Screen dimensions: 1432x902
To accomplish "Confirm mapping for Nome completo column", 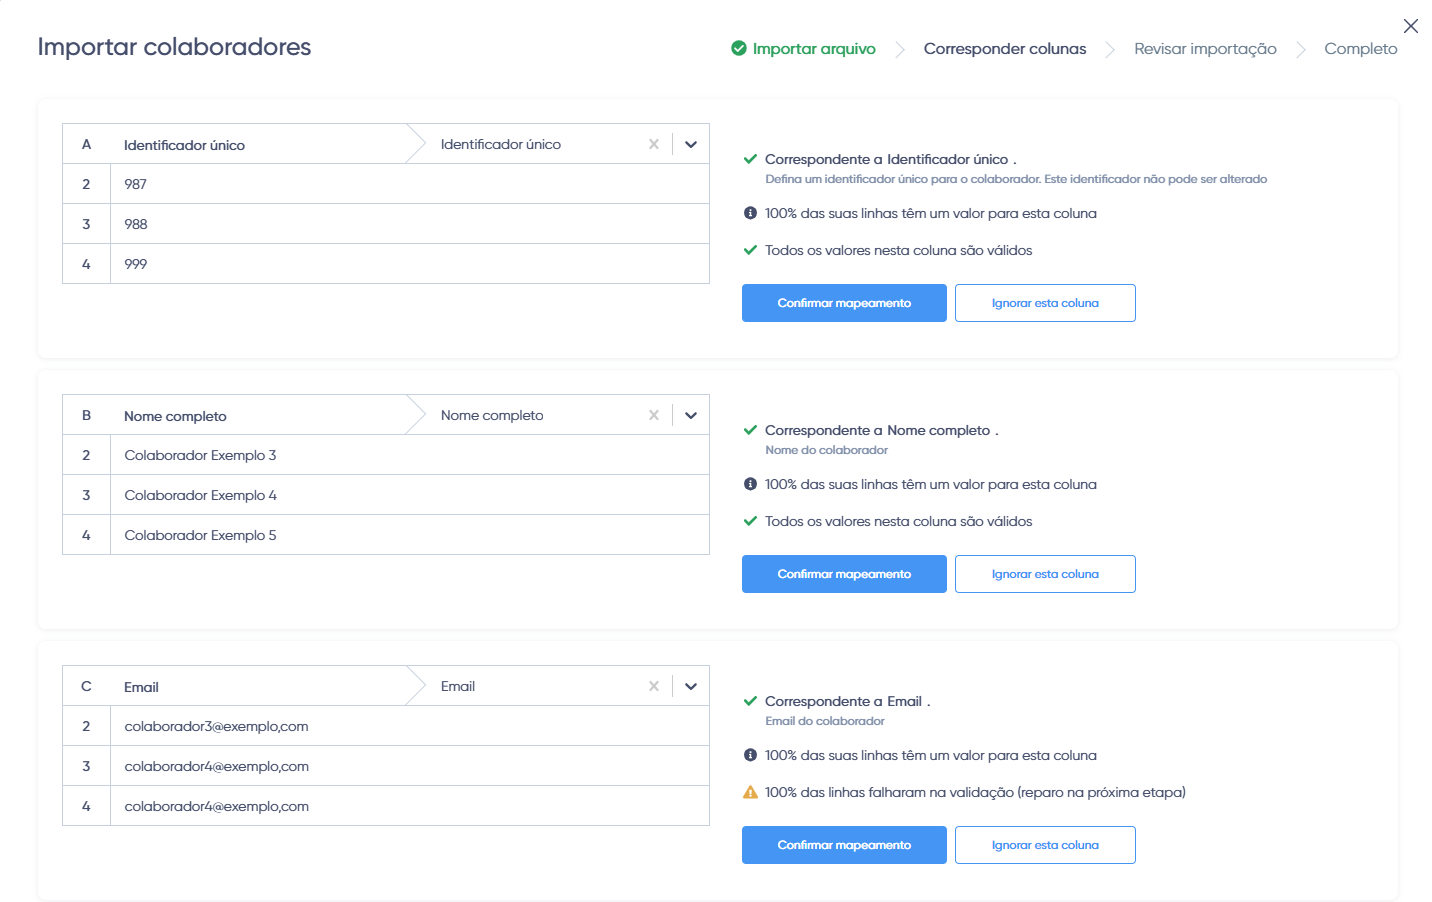I will click(x=844, y=574).
